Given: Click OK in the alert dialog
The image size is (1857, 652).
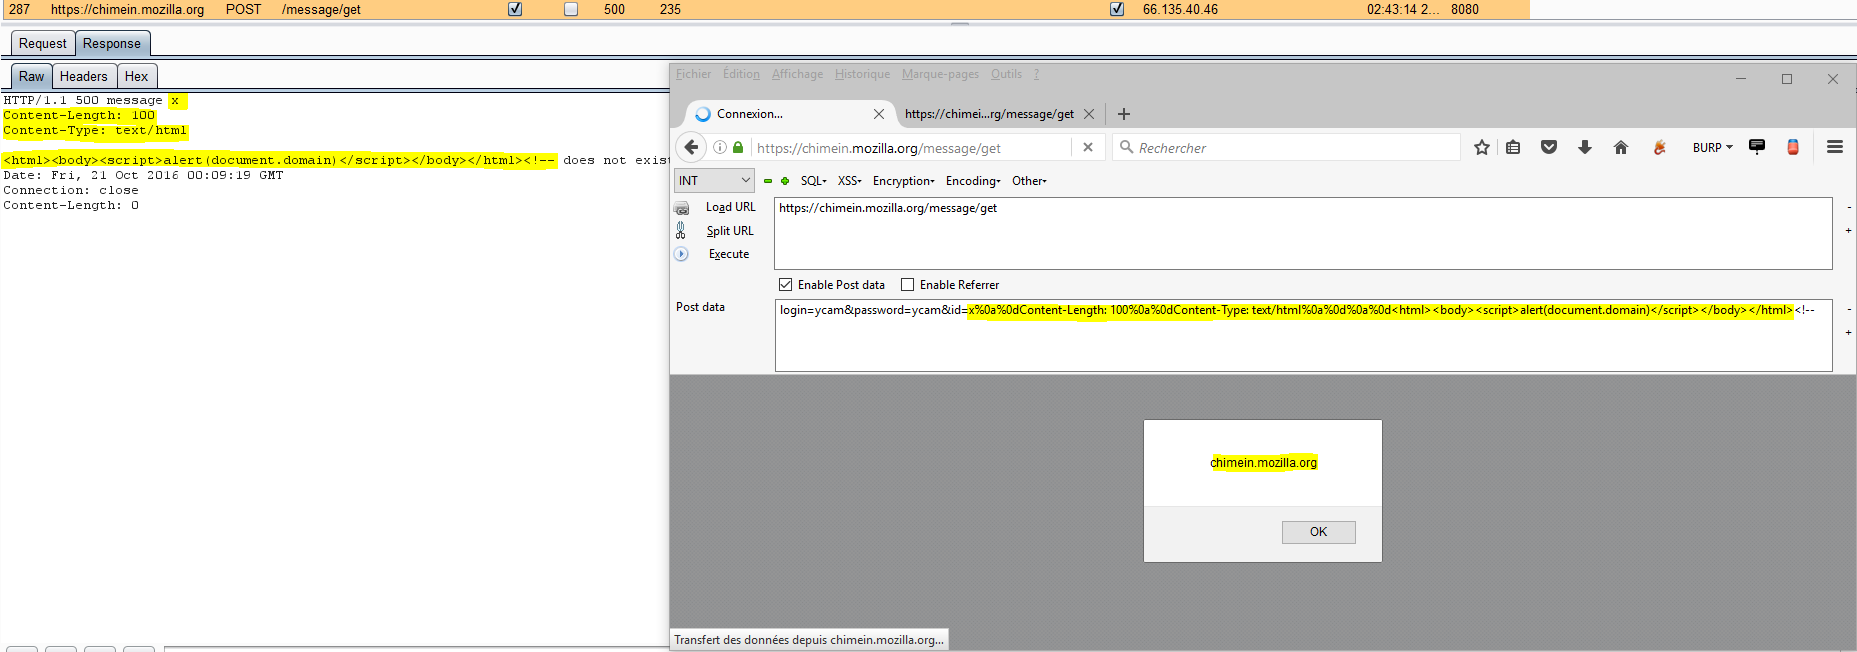Looking at the screenshot, I should 1319,532.
